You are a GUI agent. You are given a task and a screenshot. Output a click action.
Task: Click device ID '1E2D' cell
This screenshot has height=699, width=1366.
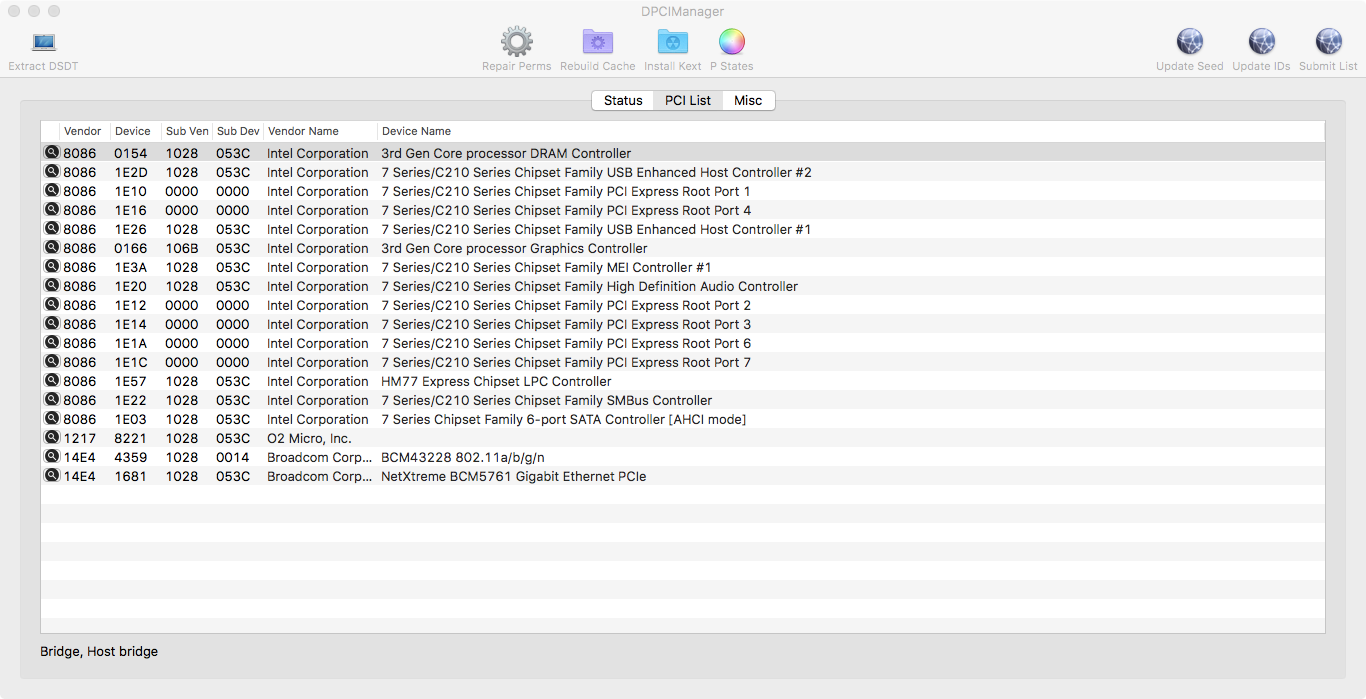click(x=130, y=173)
